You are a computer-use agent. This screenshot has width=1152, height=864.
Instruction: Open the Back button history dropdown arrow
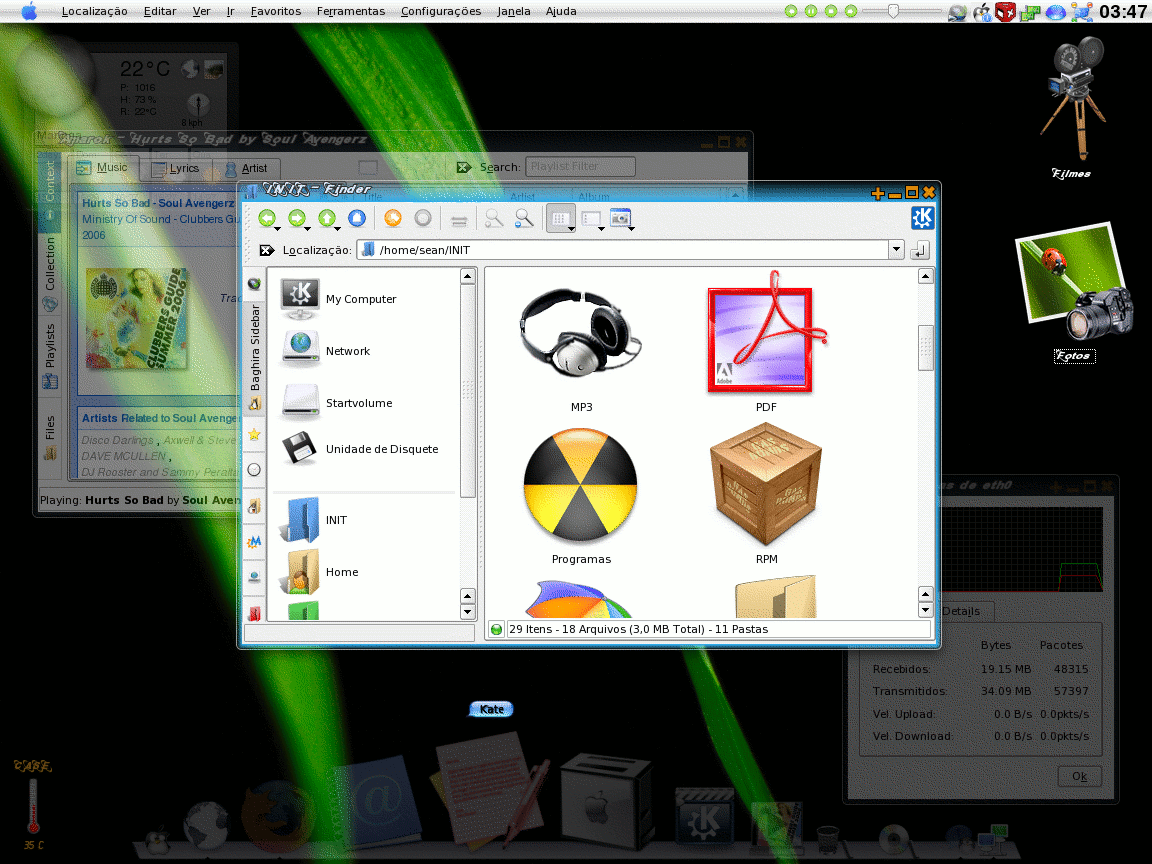coord(278,229)
